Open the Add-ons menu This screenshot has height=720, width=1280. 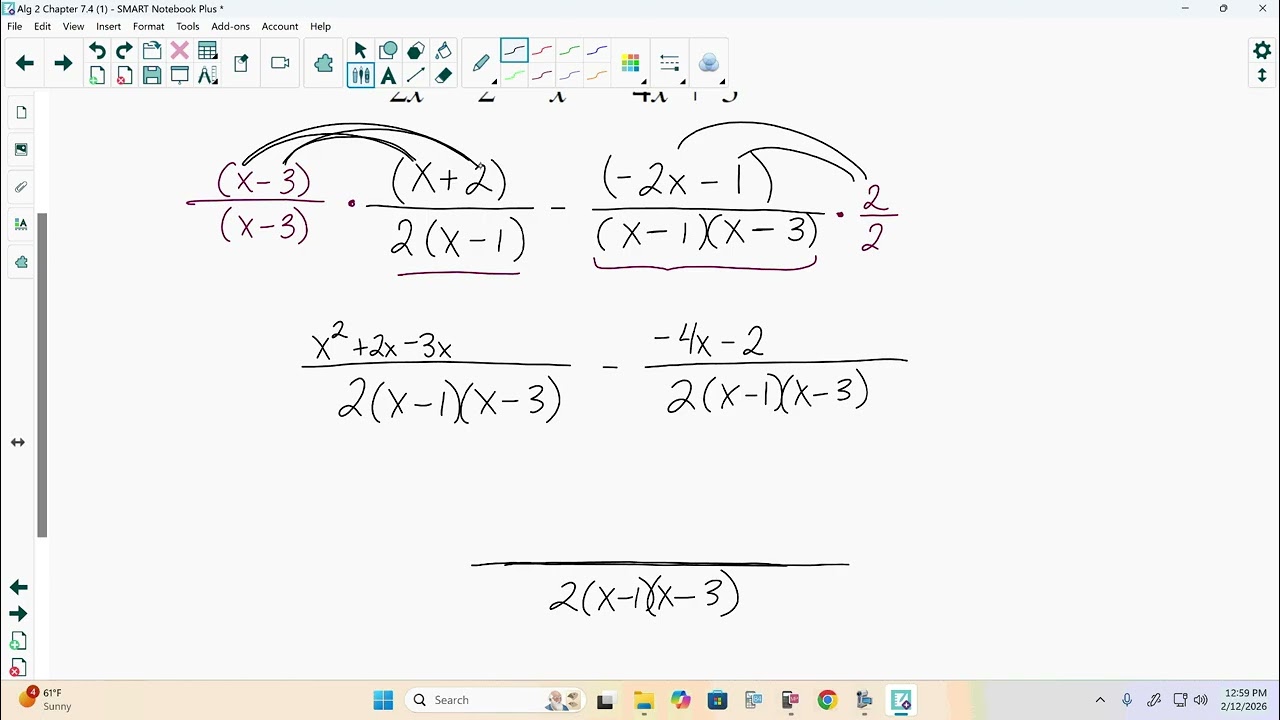230,26
